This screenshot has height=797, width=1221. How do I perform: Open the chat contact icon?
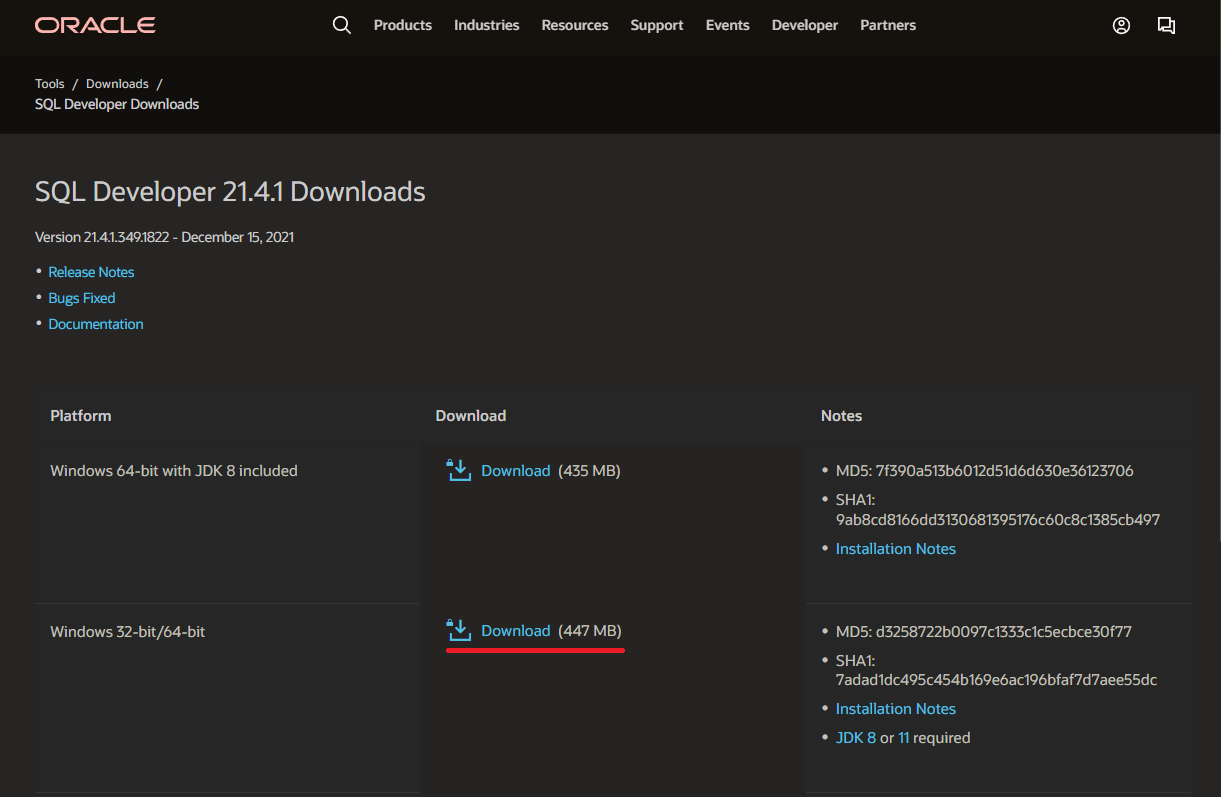click(1166, 26)
